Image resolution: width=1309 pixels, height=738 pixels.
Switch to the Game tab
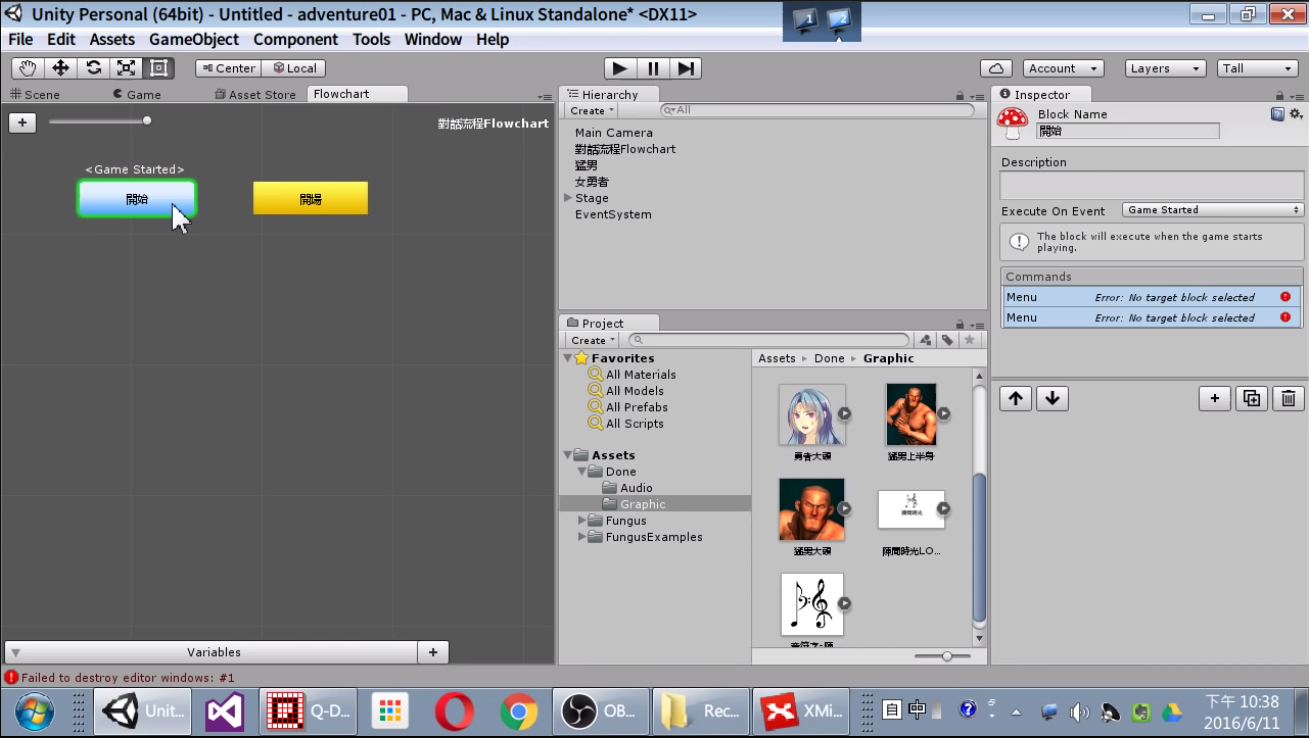137,94
